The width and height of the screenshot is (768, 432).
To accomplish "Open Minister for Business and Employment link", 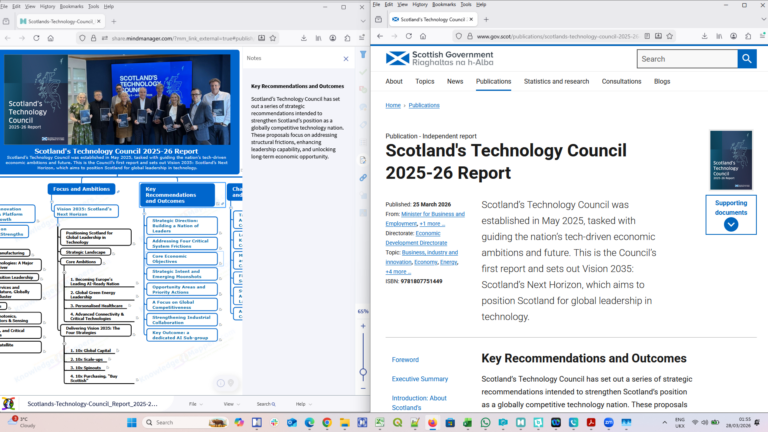I will coord(425,218).
